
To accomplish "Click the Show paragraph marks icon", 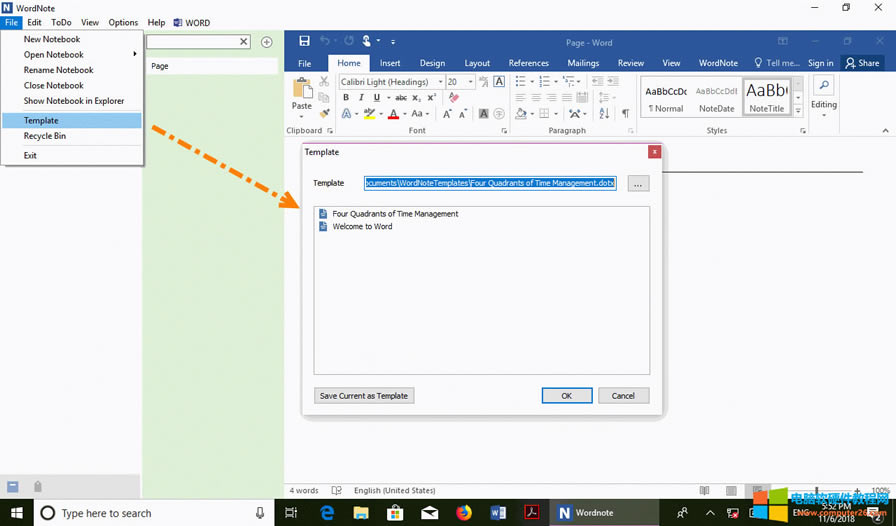I will (x=626, y=114).
